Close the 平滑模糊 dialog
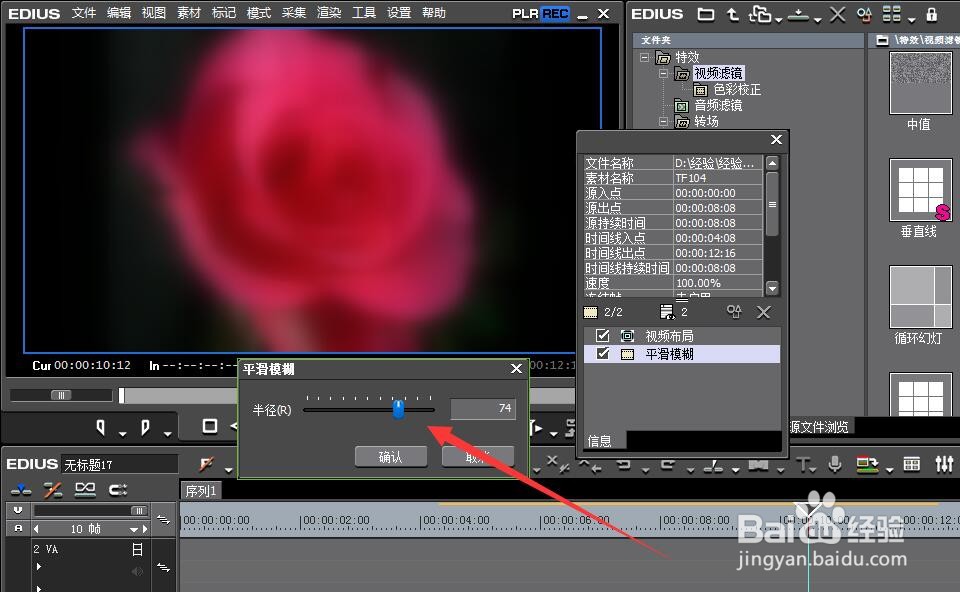The width and height of the screenshot is (960, 592). click(516, 369)
